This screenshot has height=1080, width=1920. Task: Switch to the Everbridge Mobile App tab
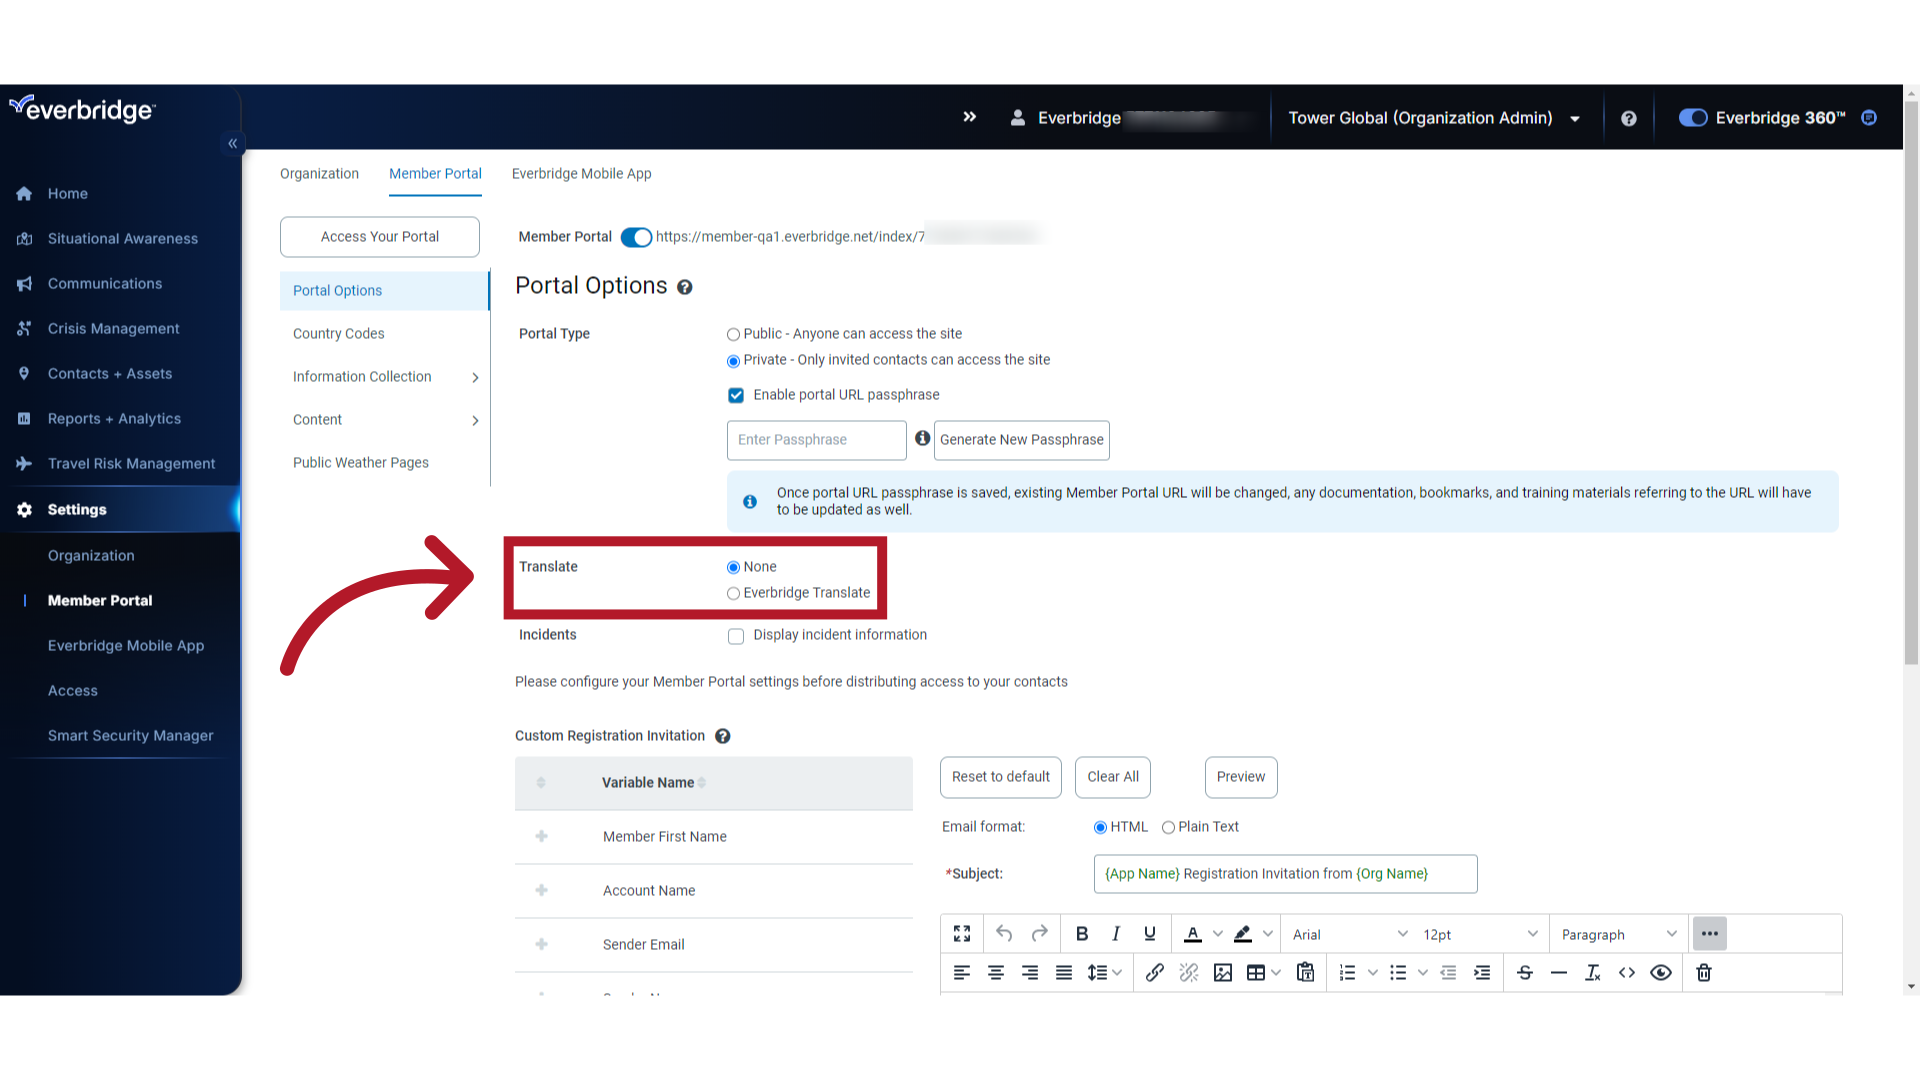pyautogui.click(x=582, y=174)
